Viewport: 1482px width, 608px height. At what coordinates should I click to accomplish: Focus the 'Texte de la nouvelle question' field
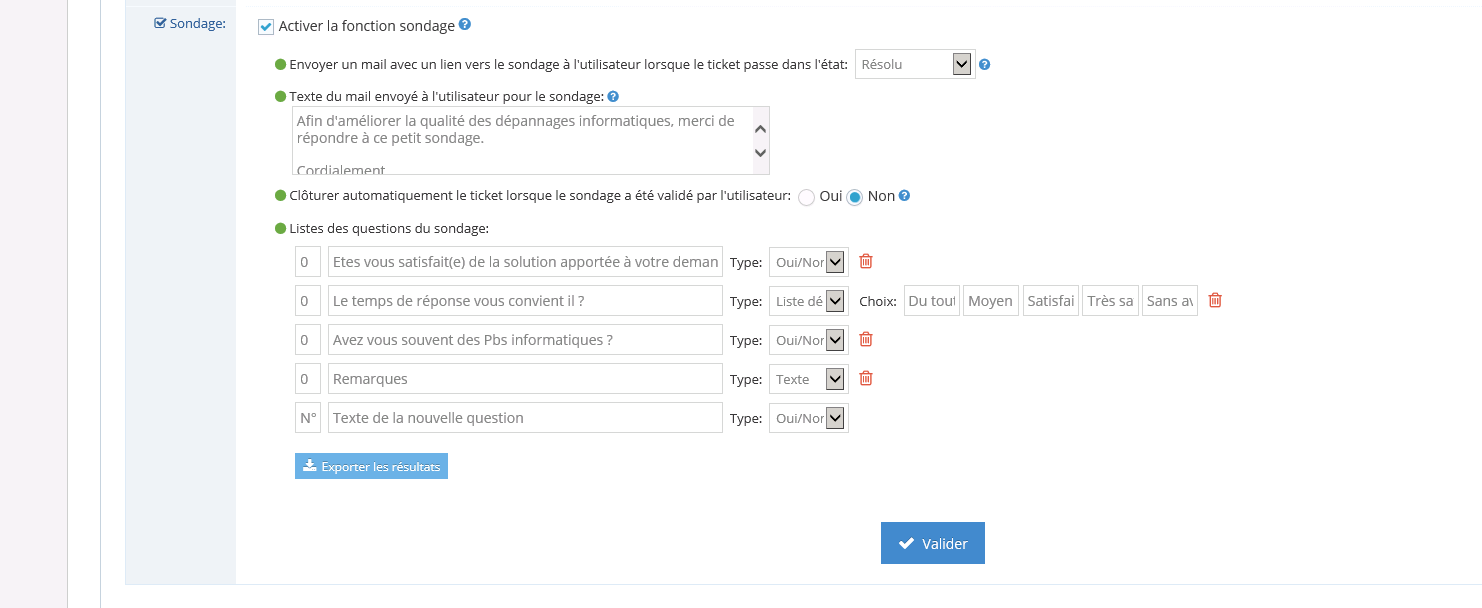click(x=525, y=418)
